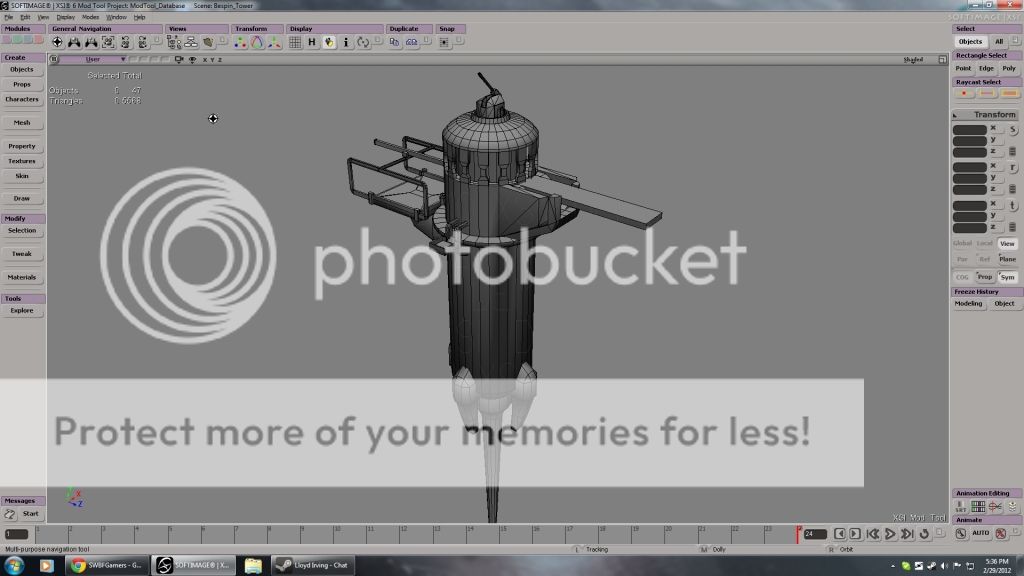Click the play forward button
The image size is (1024, 576).
click(x=890, y=534)
